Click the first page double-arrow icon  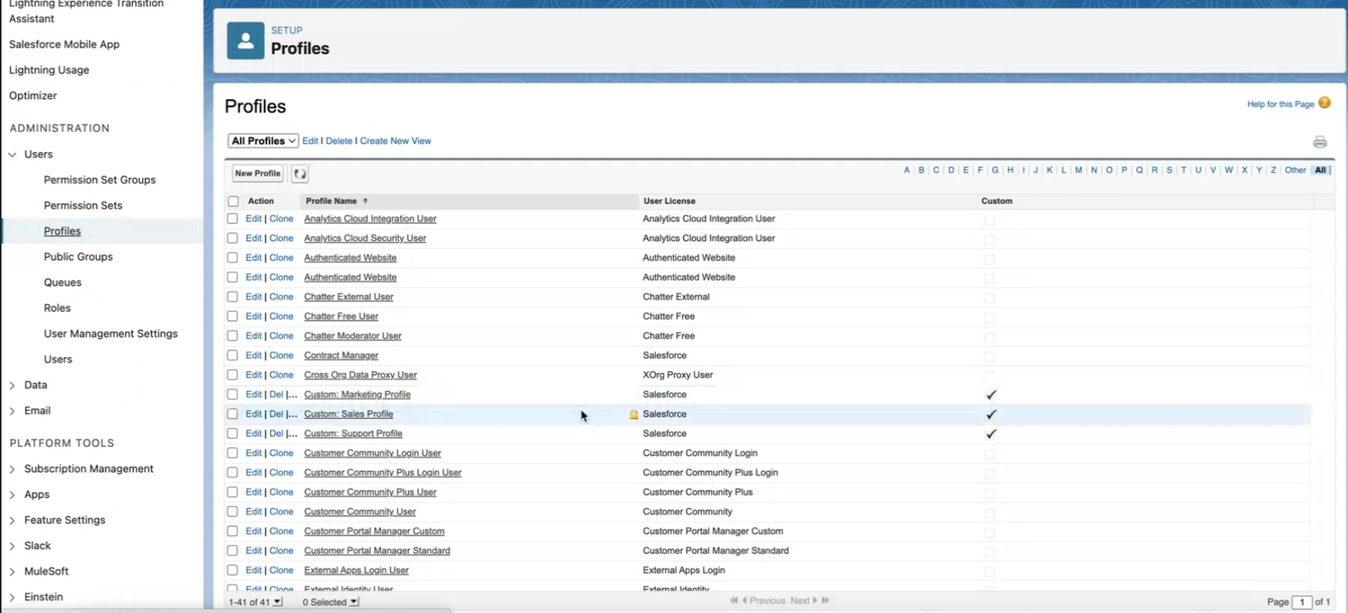[x=734, y=601]
